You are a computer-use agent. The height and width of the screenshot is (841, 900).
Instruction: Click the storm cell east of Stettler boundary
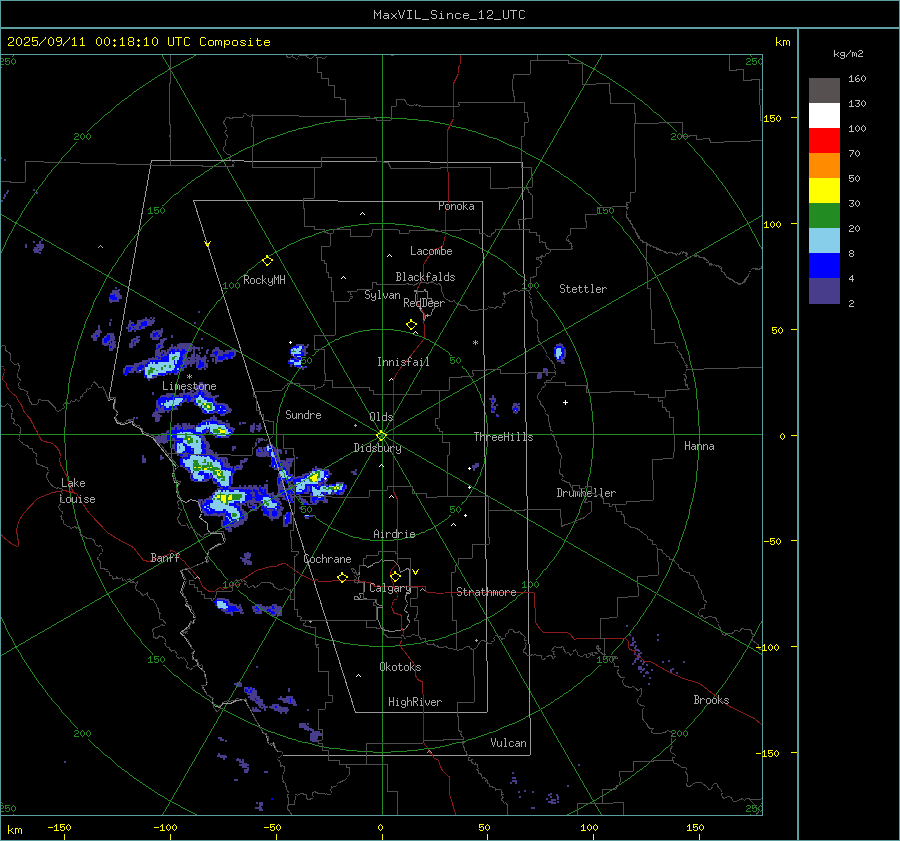click(560, 353)
